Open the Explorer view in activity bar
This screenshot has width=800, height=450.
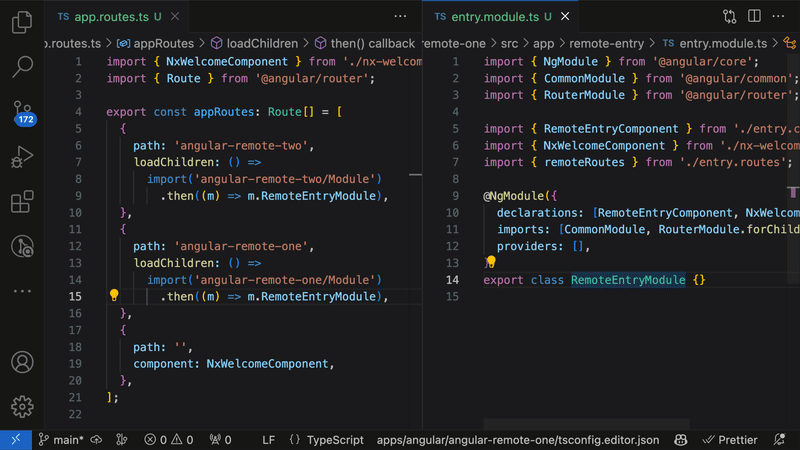[x=21, y=24]
